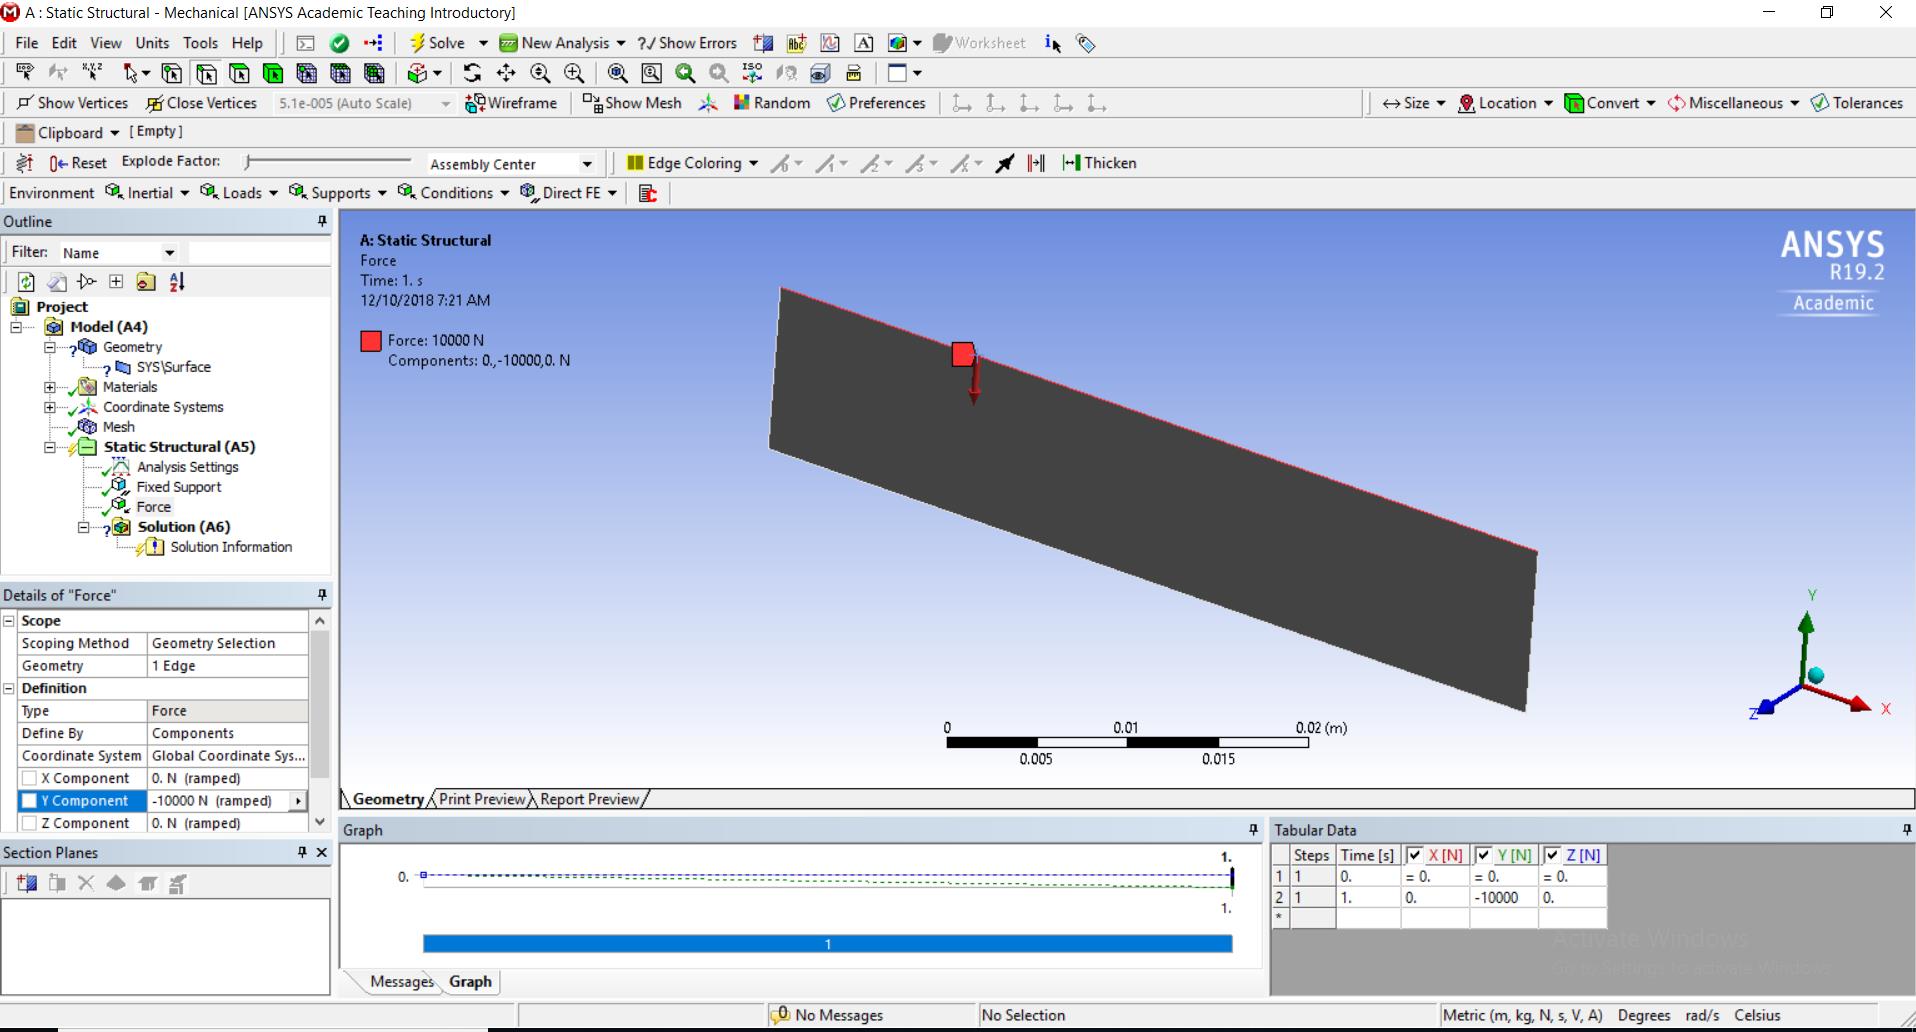Select the Body selection filter icon
Viewport: 1916px width, 1032px height.
point(273,73)
